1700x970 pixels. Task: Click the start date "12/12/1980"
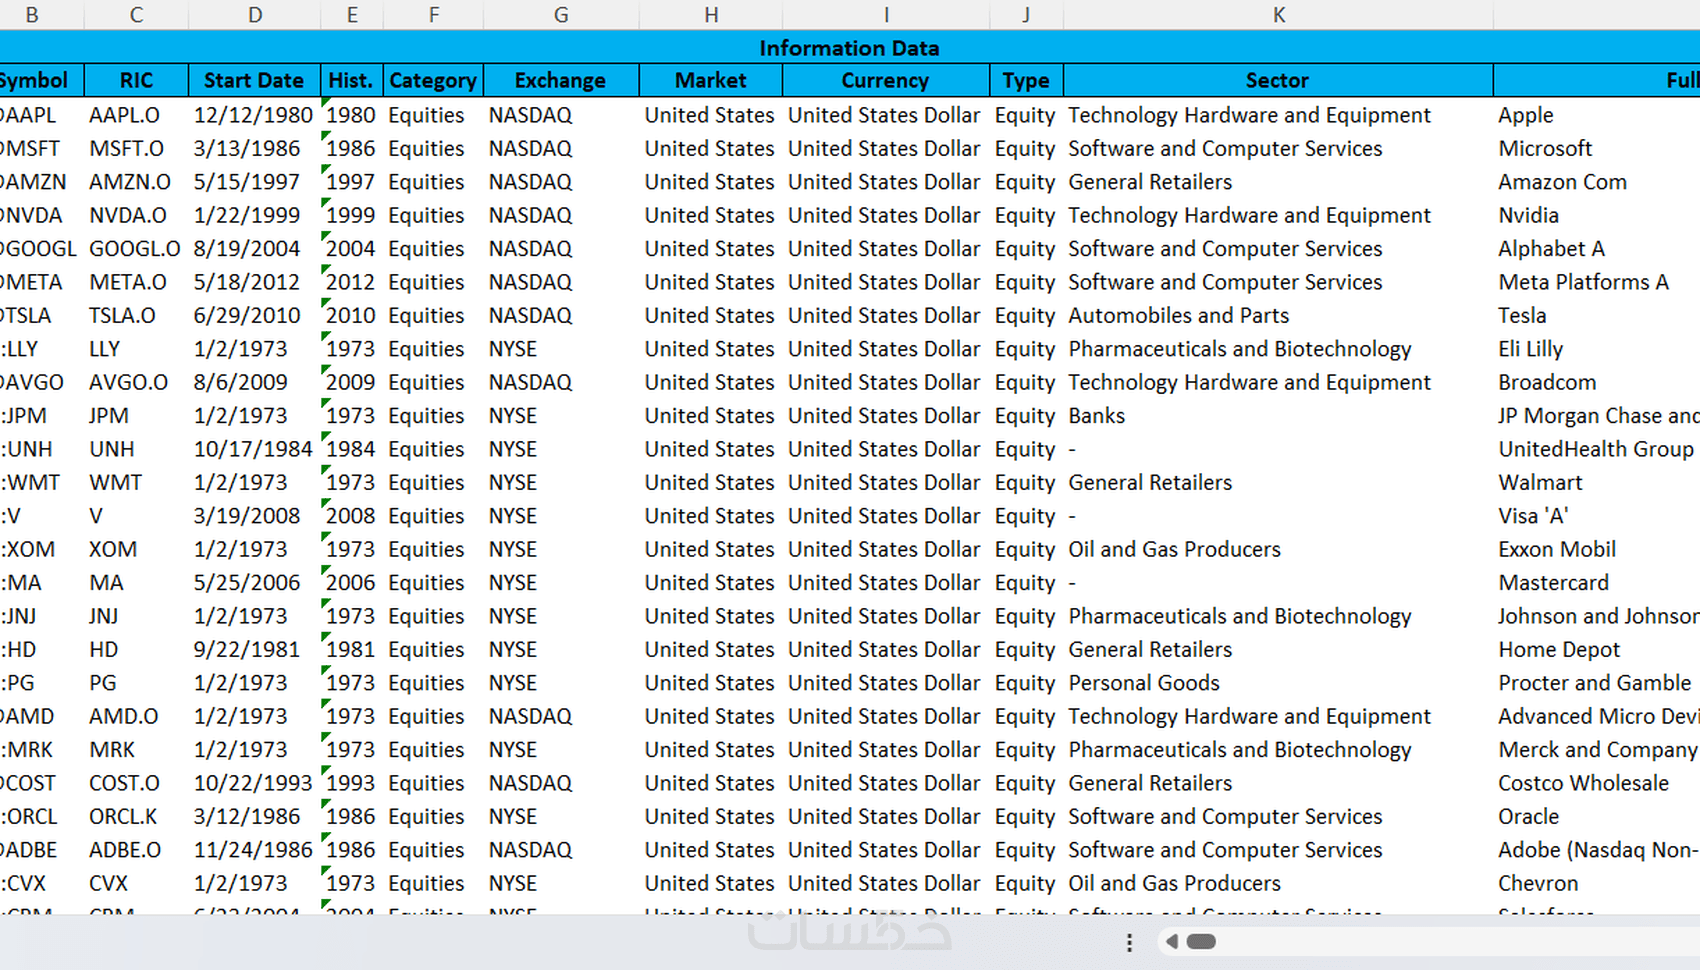(x=254, y=115)
